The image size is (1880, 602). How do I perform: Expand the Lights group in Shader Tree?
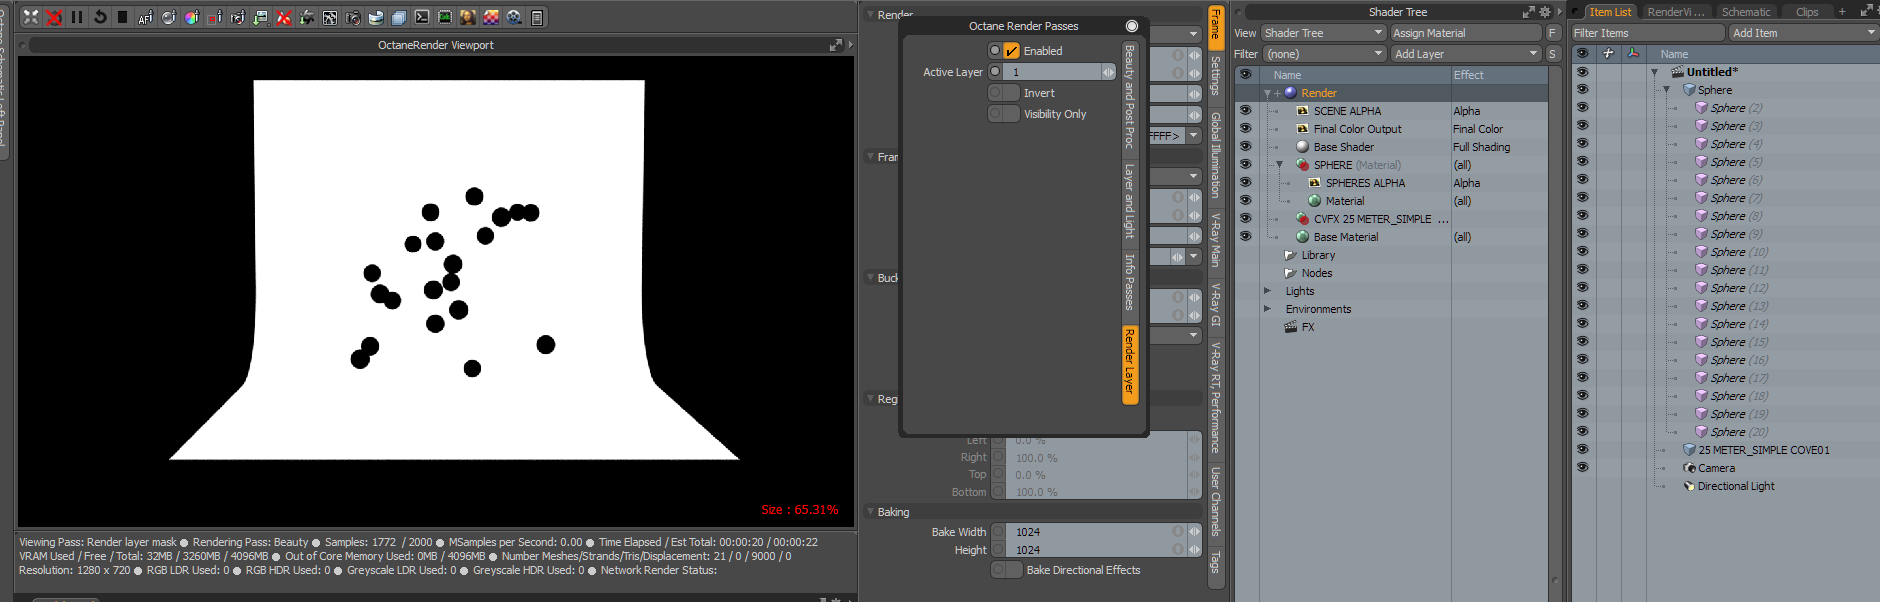point(1267,291)
